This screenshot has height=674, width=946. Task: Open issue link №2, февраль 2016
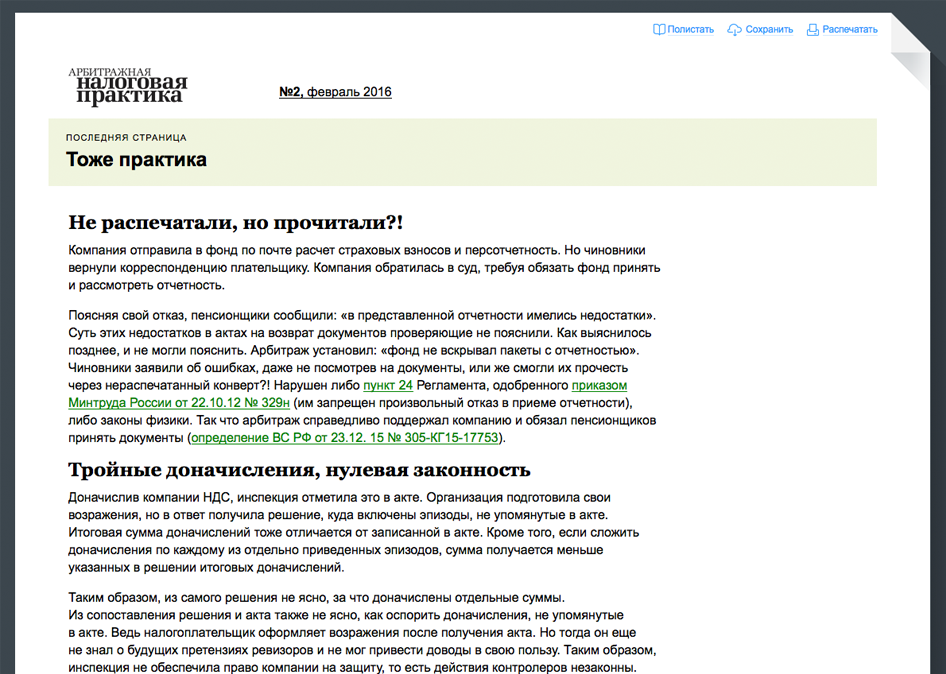pos(335,92)
